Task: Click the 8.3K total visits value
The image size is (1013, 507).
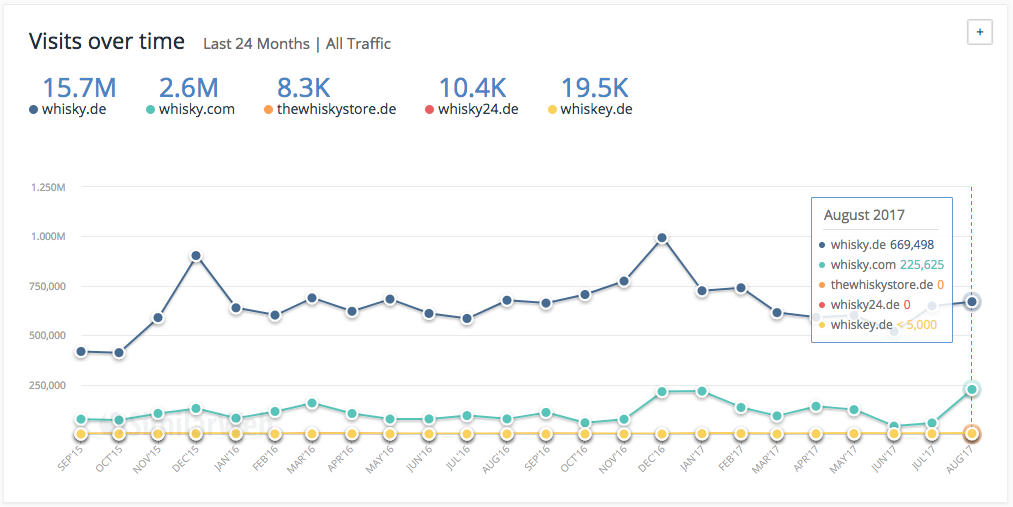Action: point(304,88)
